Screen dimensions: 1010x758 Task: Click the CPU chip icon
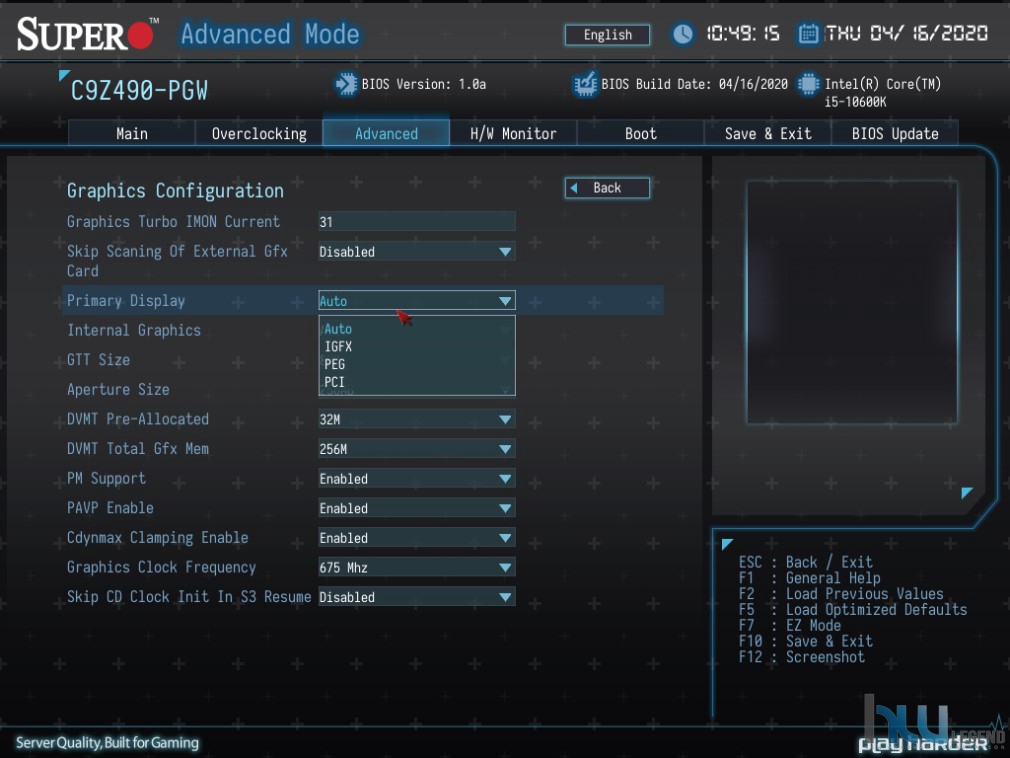pyautogui.click(x=808, y=84)
